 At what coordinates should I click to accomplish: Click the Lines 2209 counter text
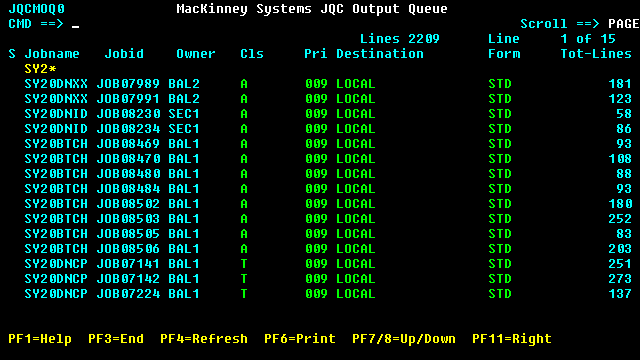(400, 39)
